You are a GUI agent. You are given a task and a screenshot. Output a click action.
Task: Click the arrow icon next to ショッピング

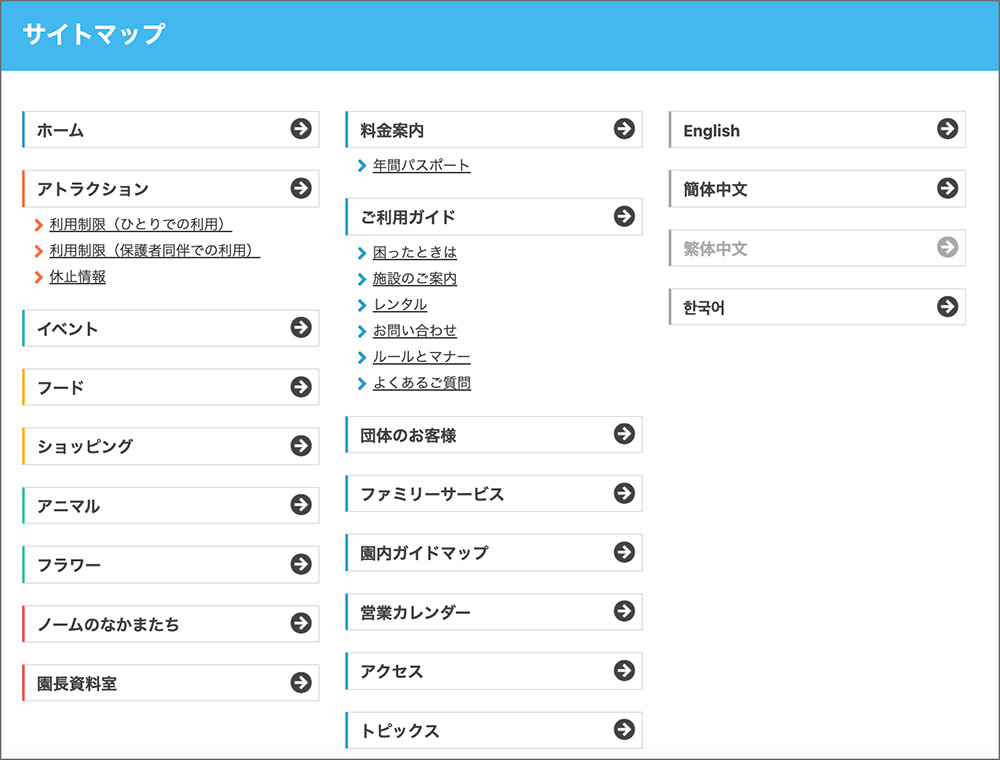pos(301,446)
